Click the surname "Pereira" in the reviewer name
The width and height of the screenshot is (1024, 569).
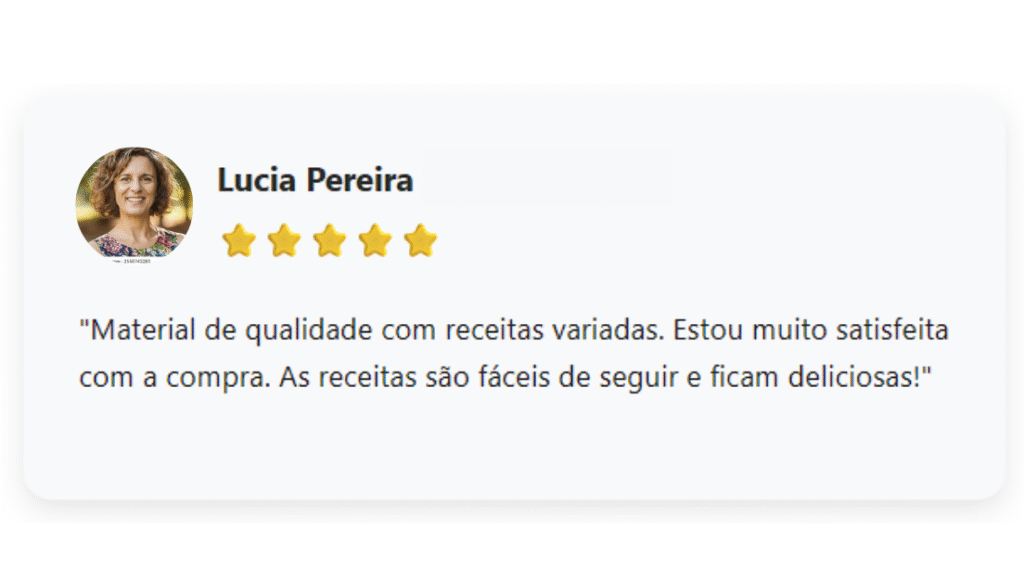[x=360, y=181]
